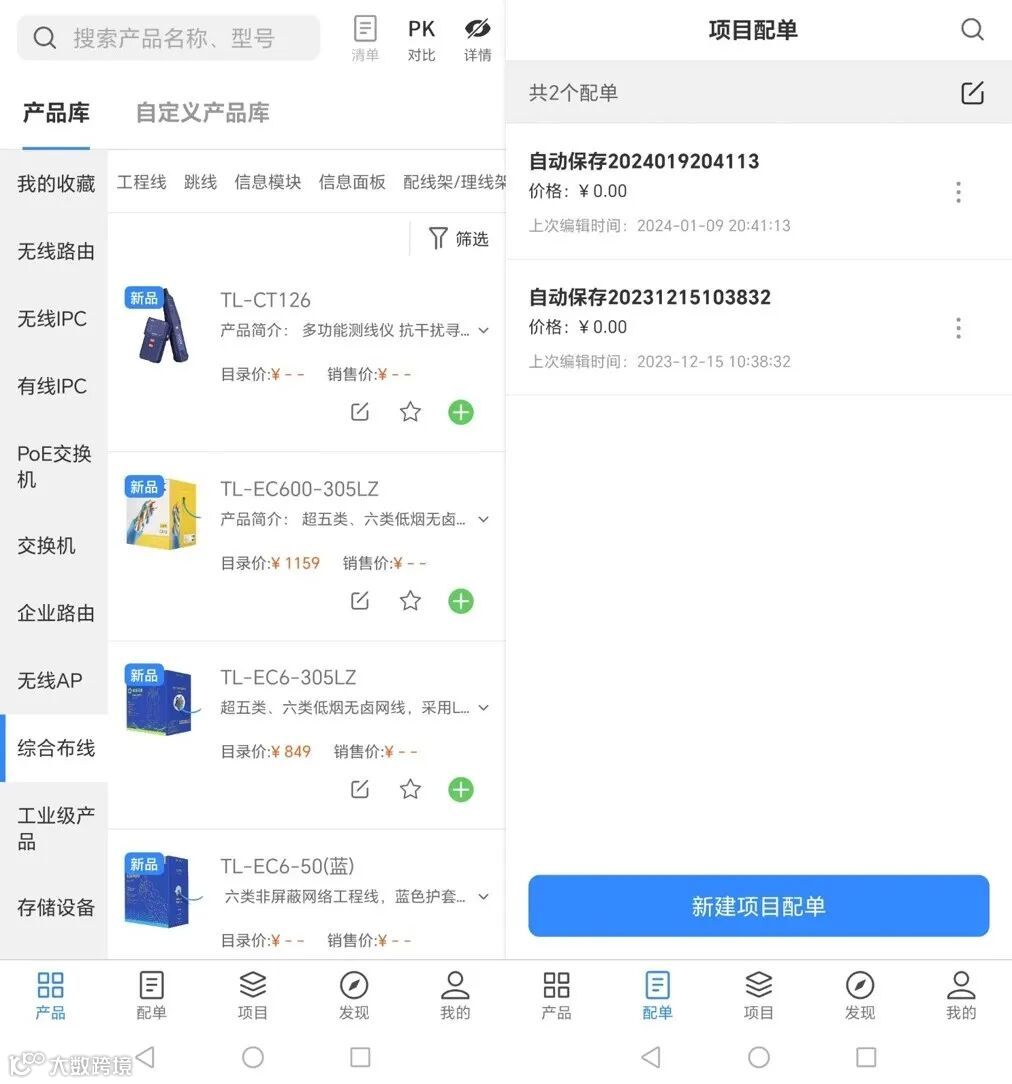Select 存储设备 category

tap(54, 907)
